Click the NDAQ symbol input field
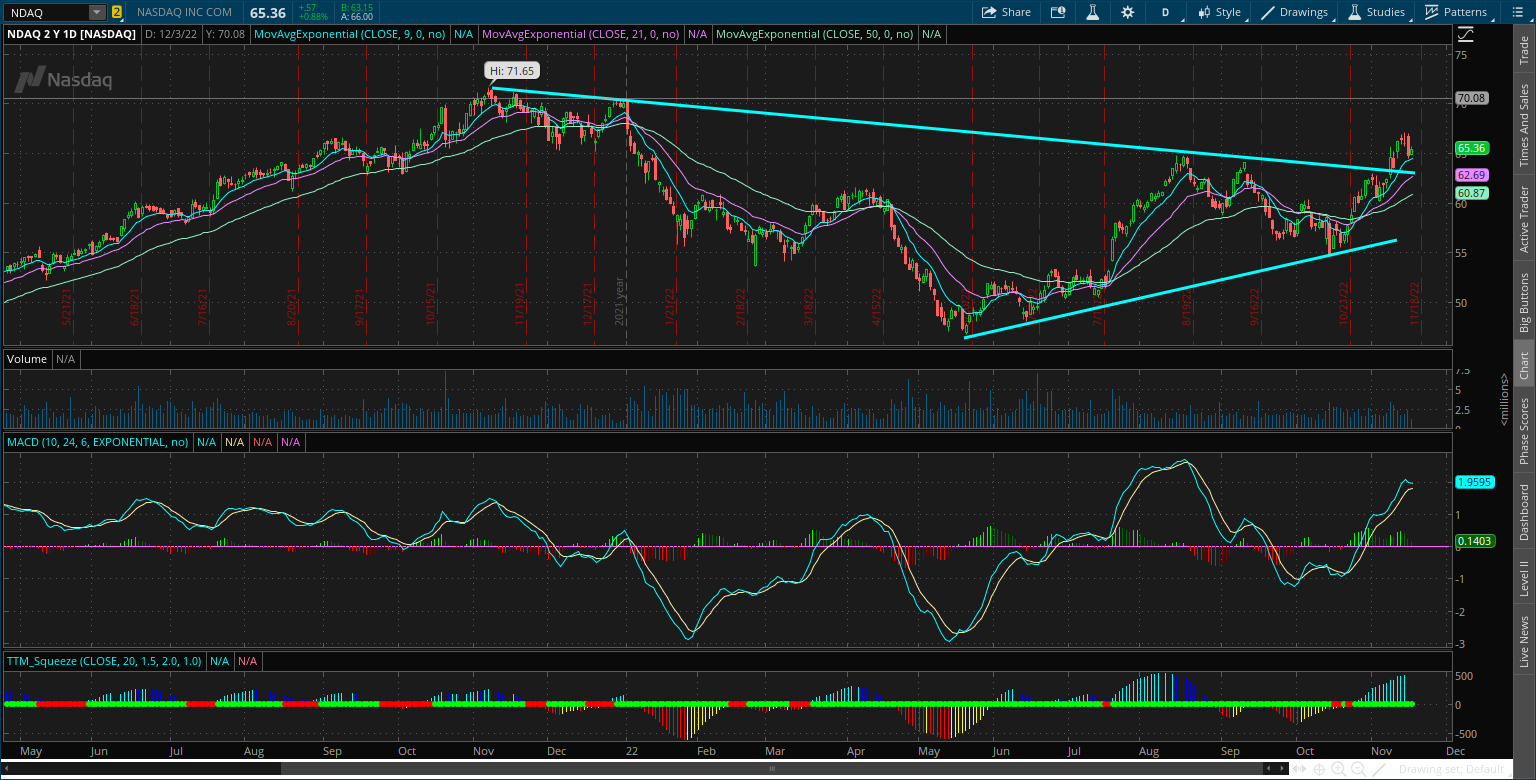Image resolution: width=1536 pixels, height=780 pixels. pos(45,12)
